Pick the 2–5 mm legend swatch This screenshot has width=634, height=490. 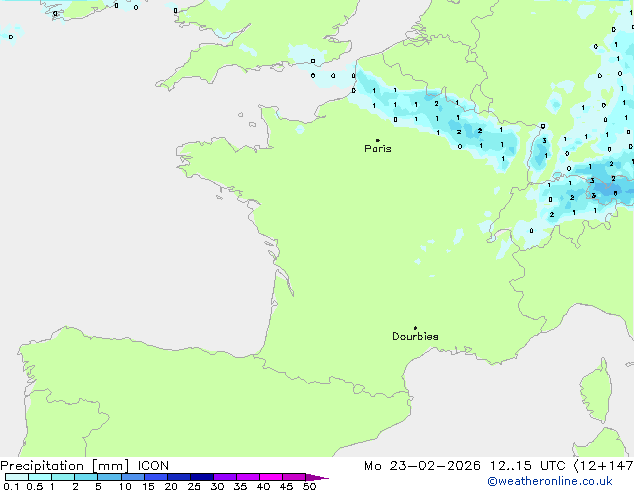pyautogui.click(x=86, y=477)
